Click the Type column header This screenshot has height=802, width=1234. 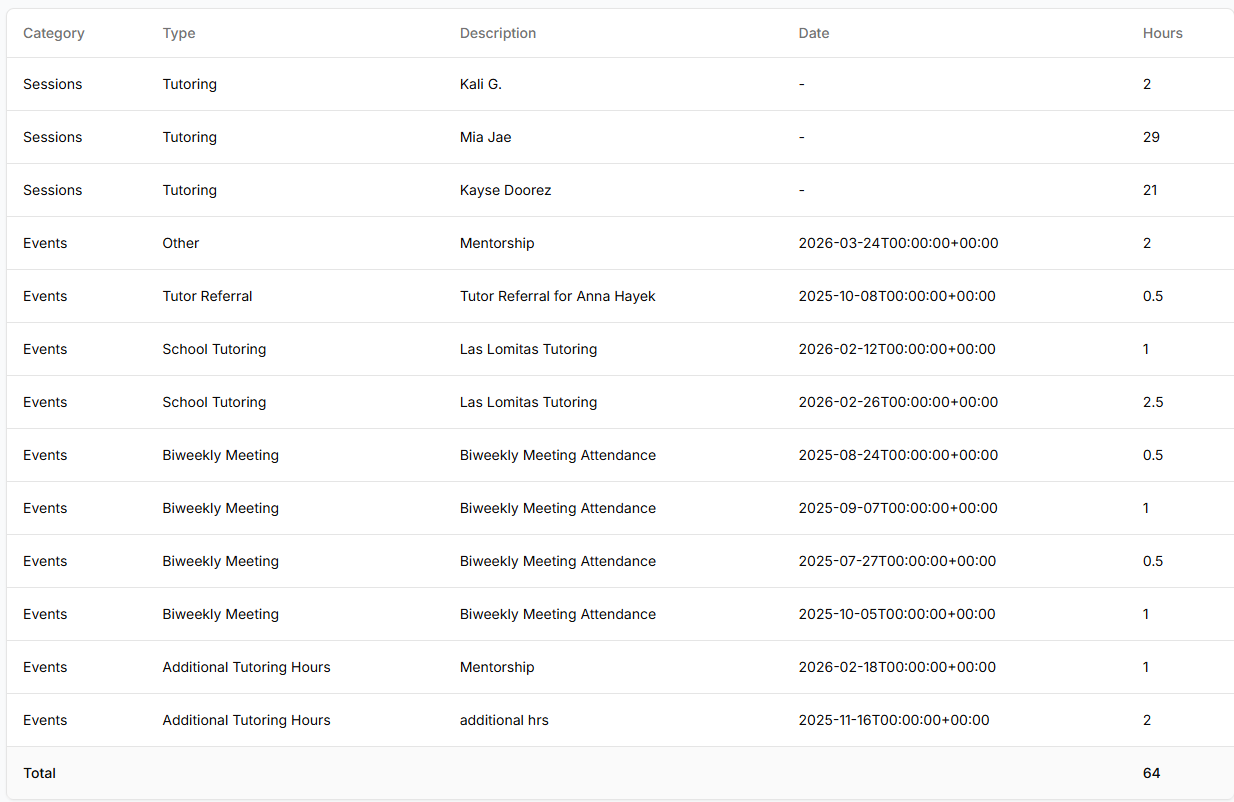(x=179, y=33)
